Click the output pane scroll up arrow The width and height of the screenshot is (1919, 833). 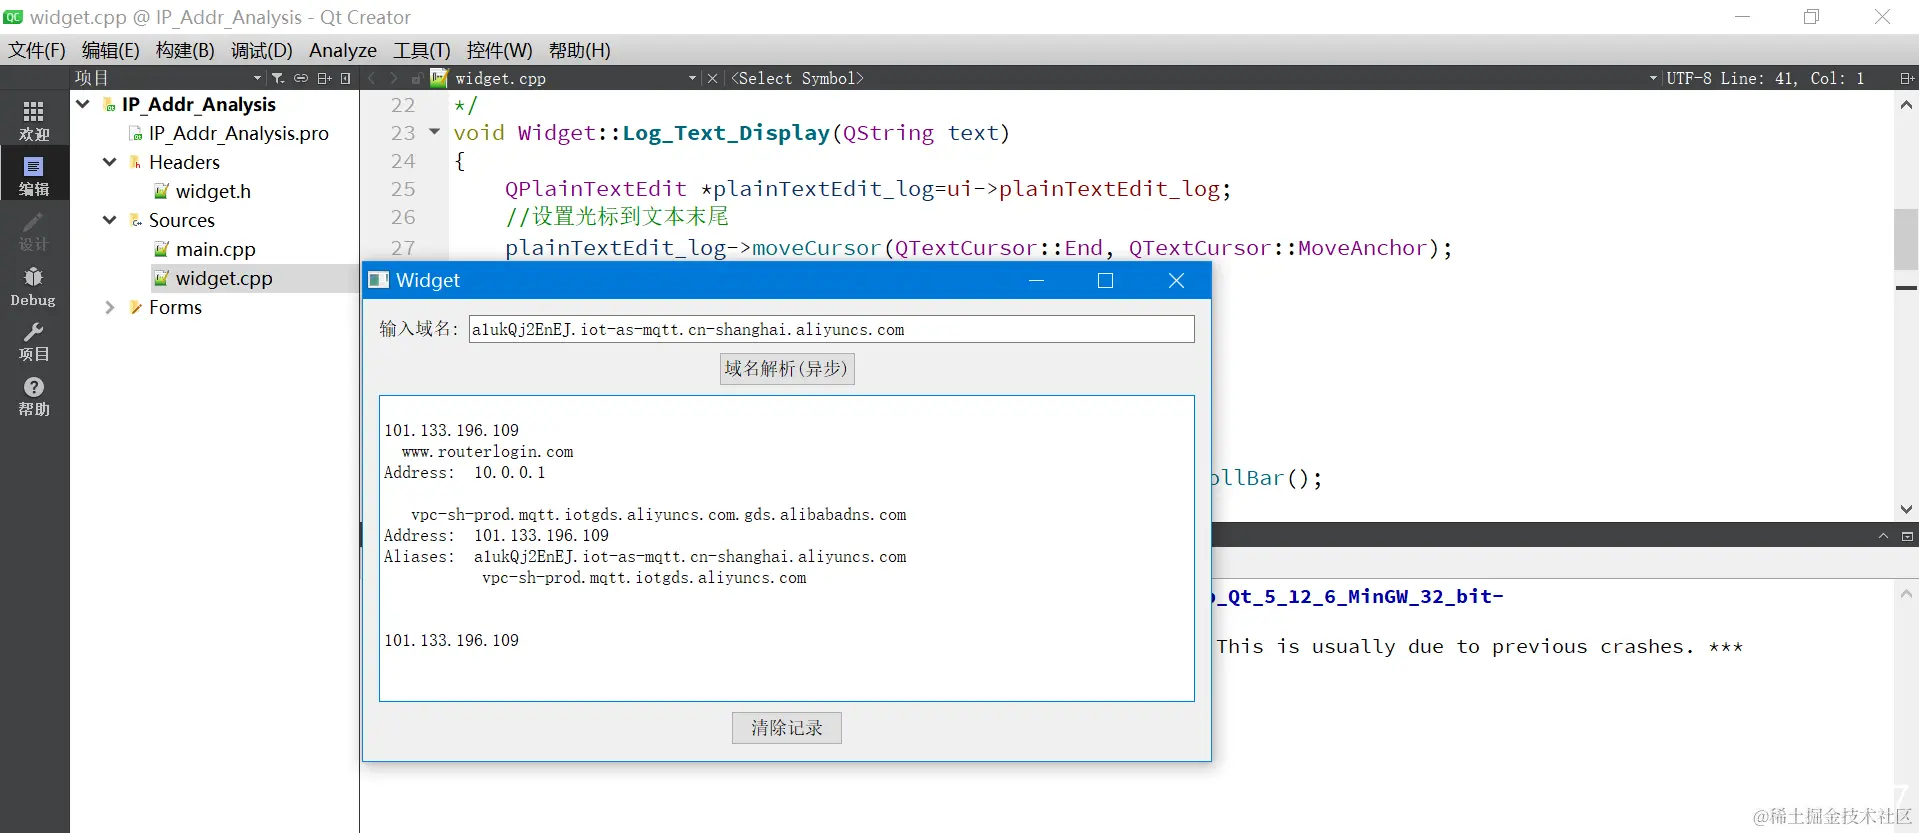point(1906,593)
